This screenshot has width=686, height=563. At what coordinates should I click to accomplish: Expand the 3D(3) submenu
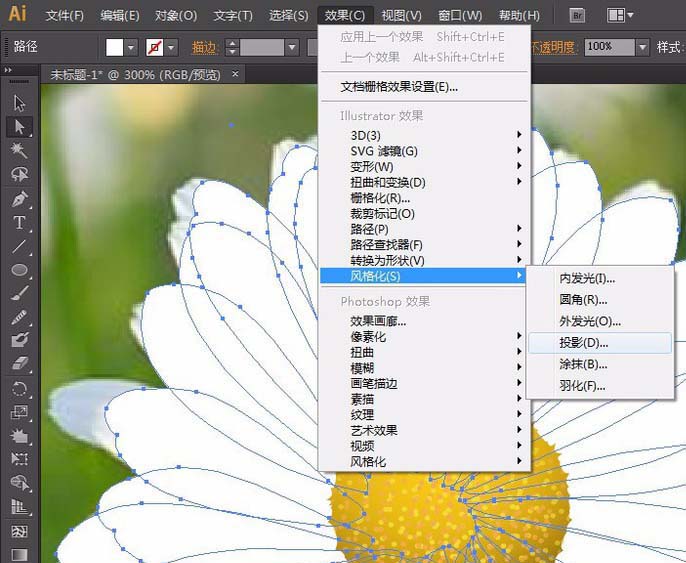[x=424, y=135]
